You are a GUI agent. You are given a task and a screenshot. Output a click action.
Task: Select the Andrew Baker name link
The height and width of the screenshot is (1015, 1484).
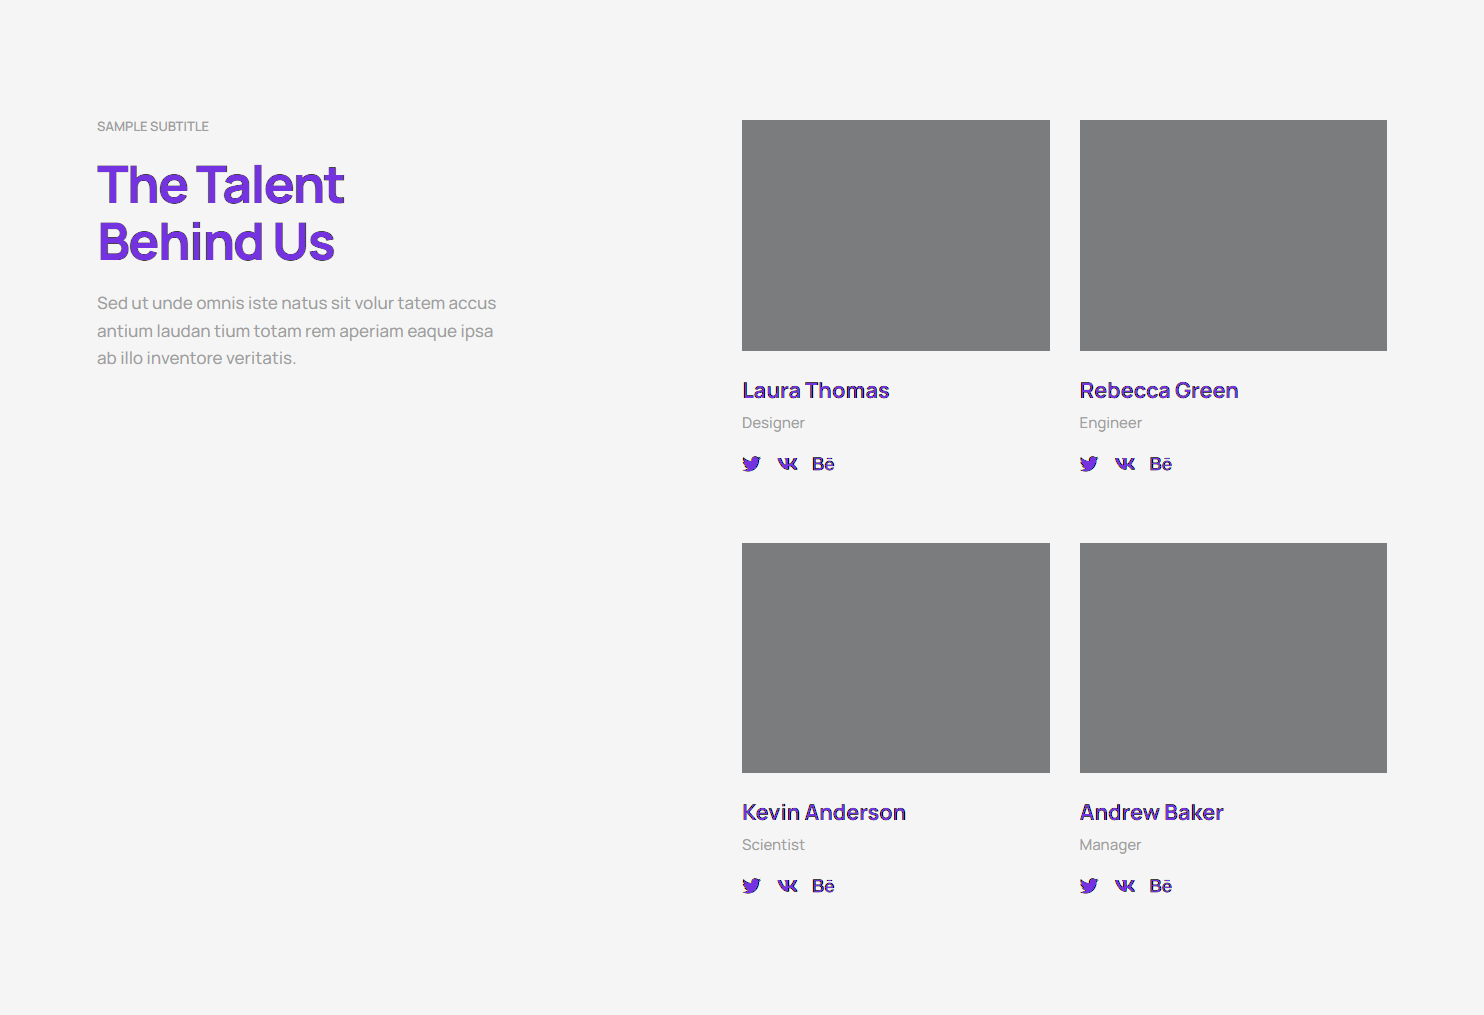point(1151,813)
